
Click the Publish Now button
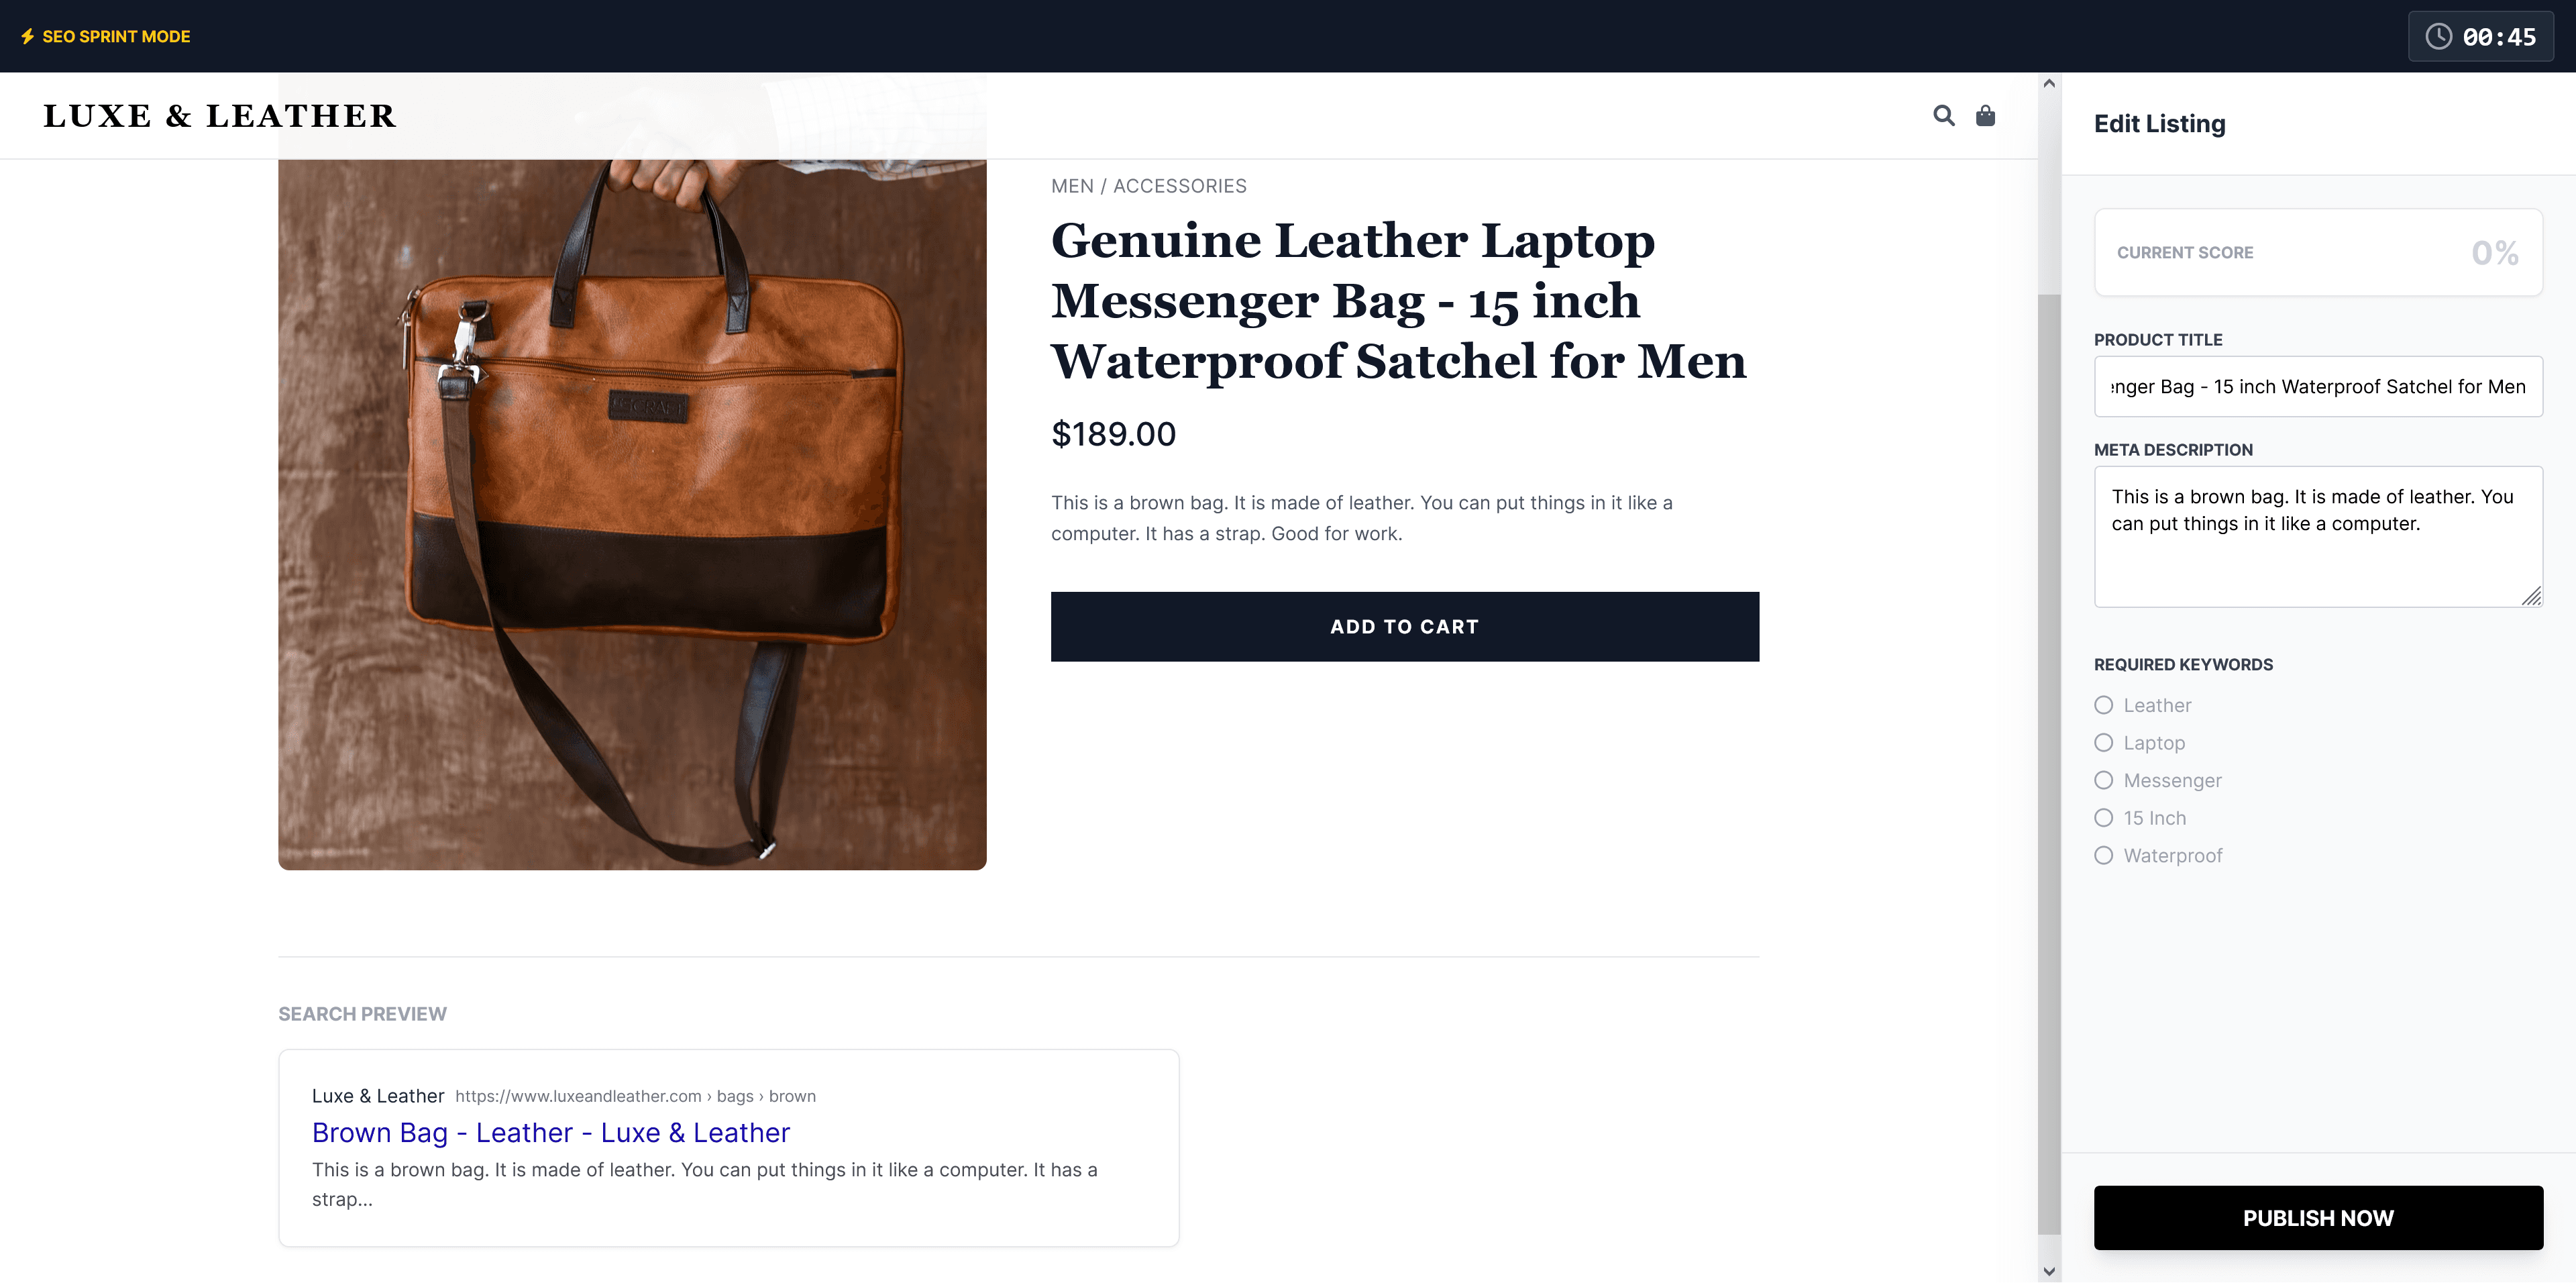pyautogui.click(x=2318, y=1217)
